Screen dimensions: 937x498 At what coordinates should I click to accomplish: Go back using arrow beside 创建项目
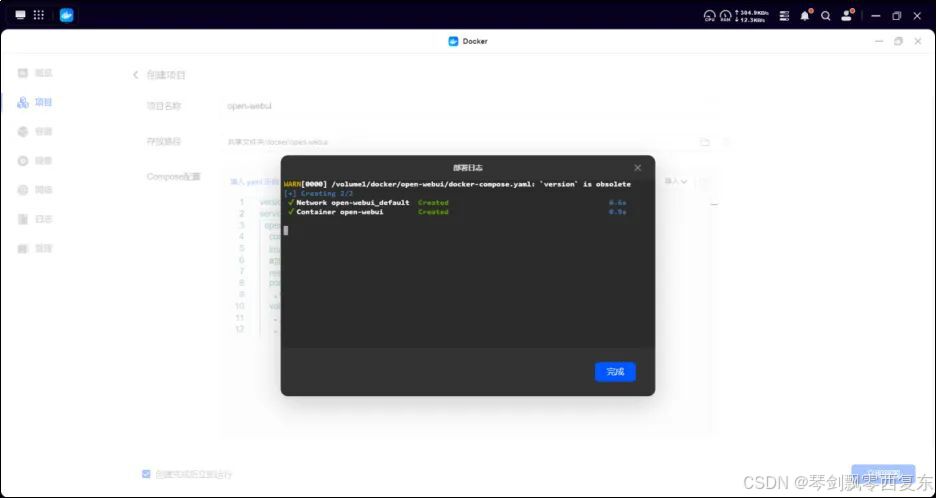136,75
